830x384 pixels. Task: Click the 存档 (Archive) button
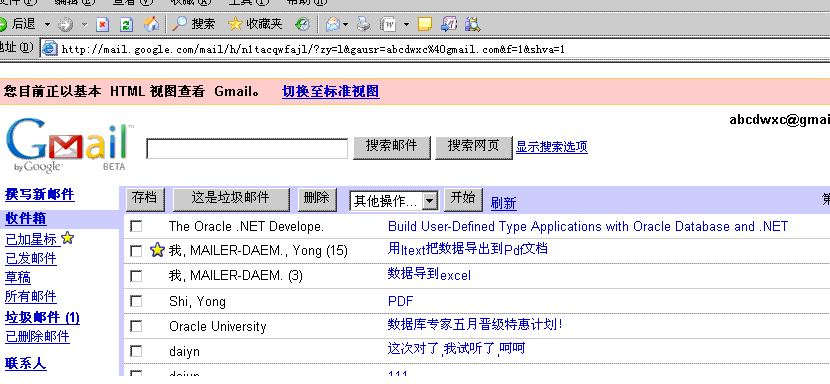pos(145,199)
